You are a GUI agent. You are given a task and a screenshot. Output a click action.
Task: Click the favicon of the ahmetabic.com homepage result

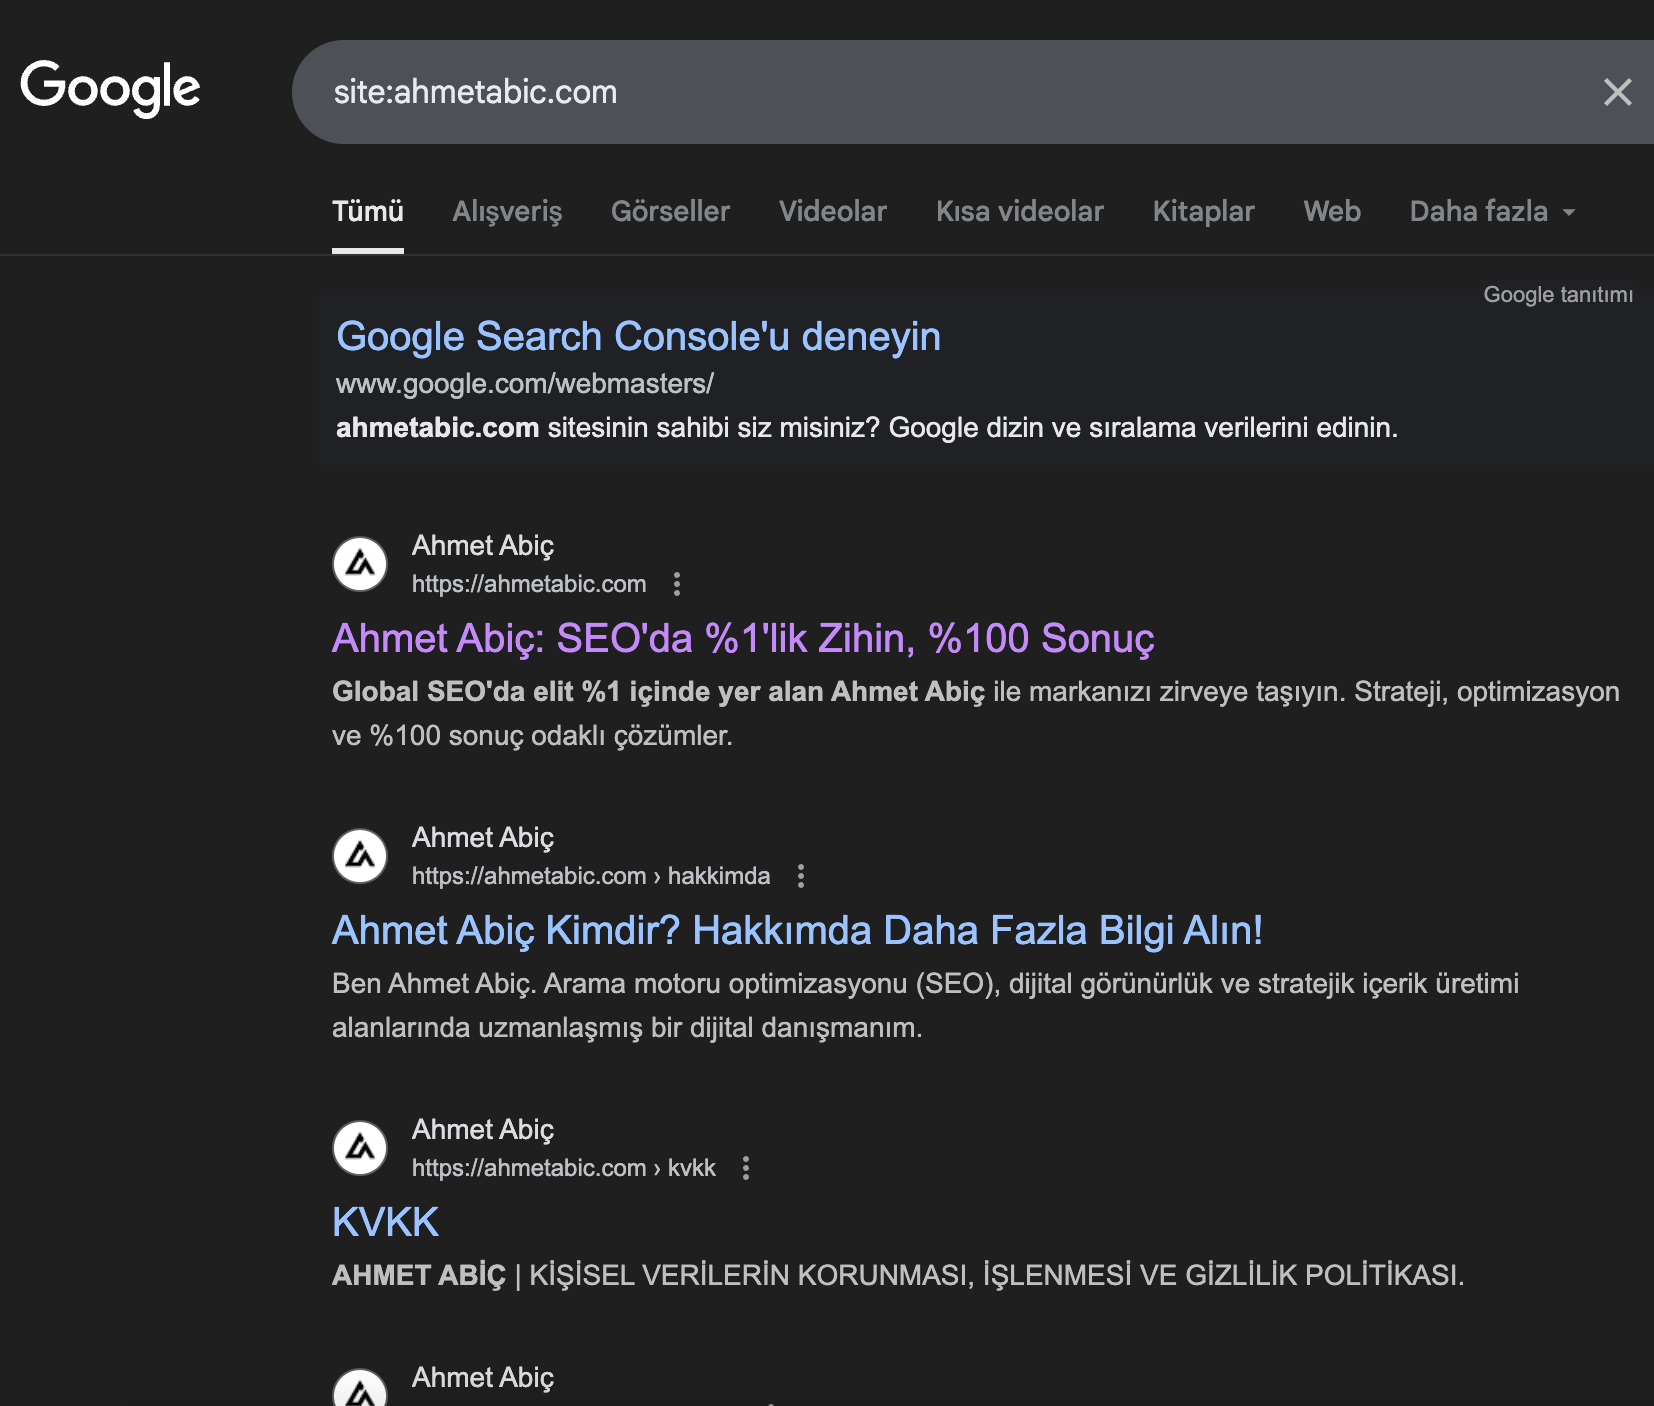click(x=360, y=564)
